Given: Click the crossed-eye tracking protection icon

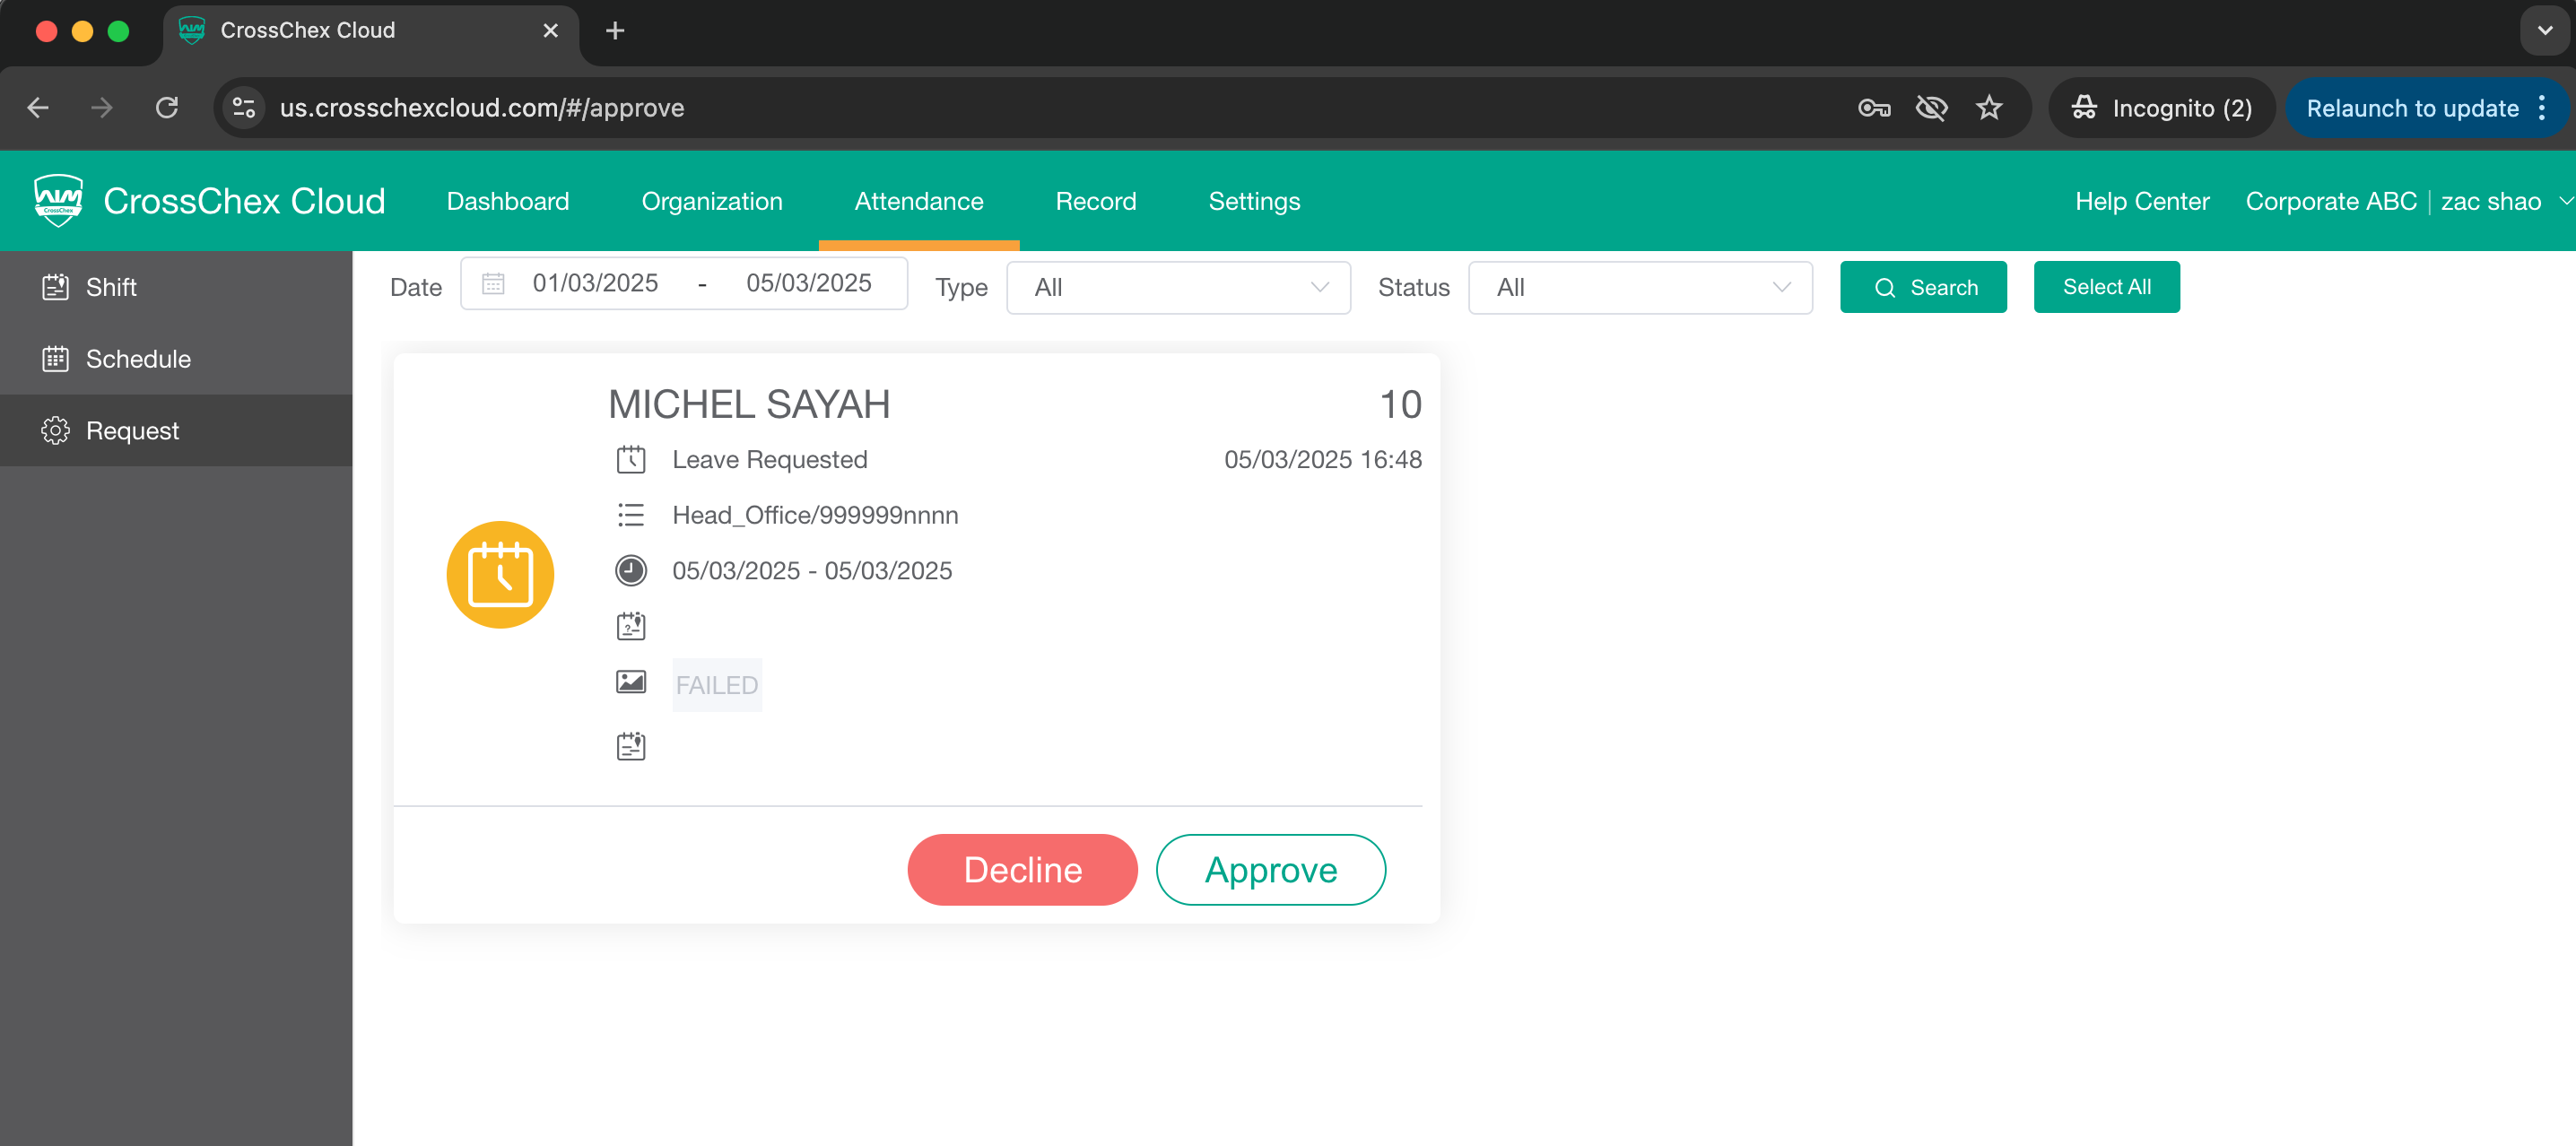Looking at the screenshot, I should point(1931,108).
